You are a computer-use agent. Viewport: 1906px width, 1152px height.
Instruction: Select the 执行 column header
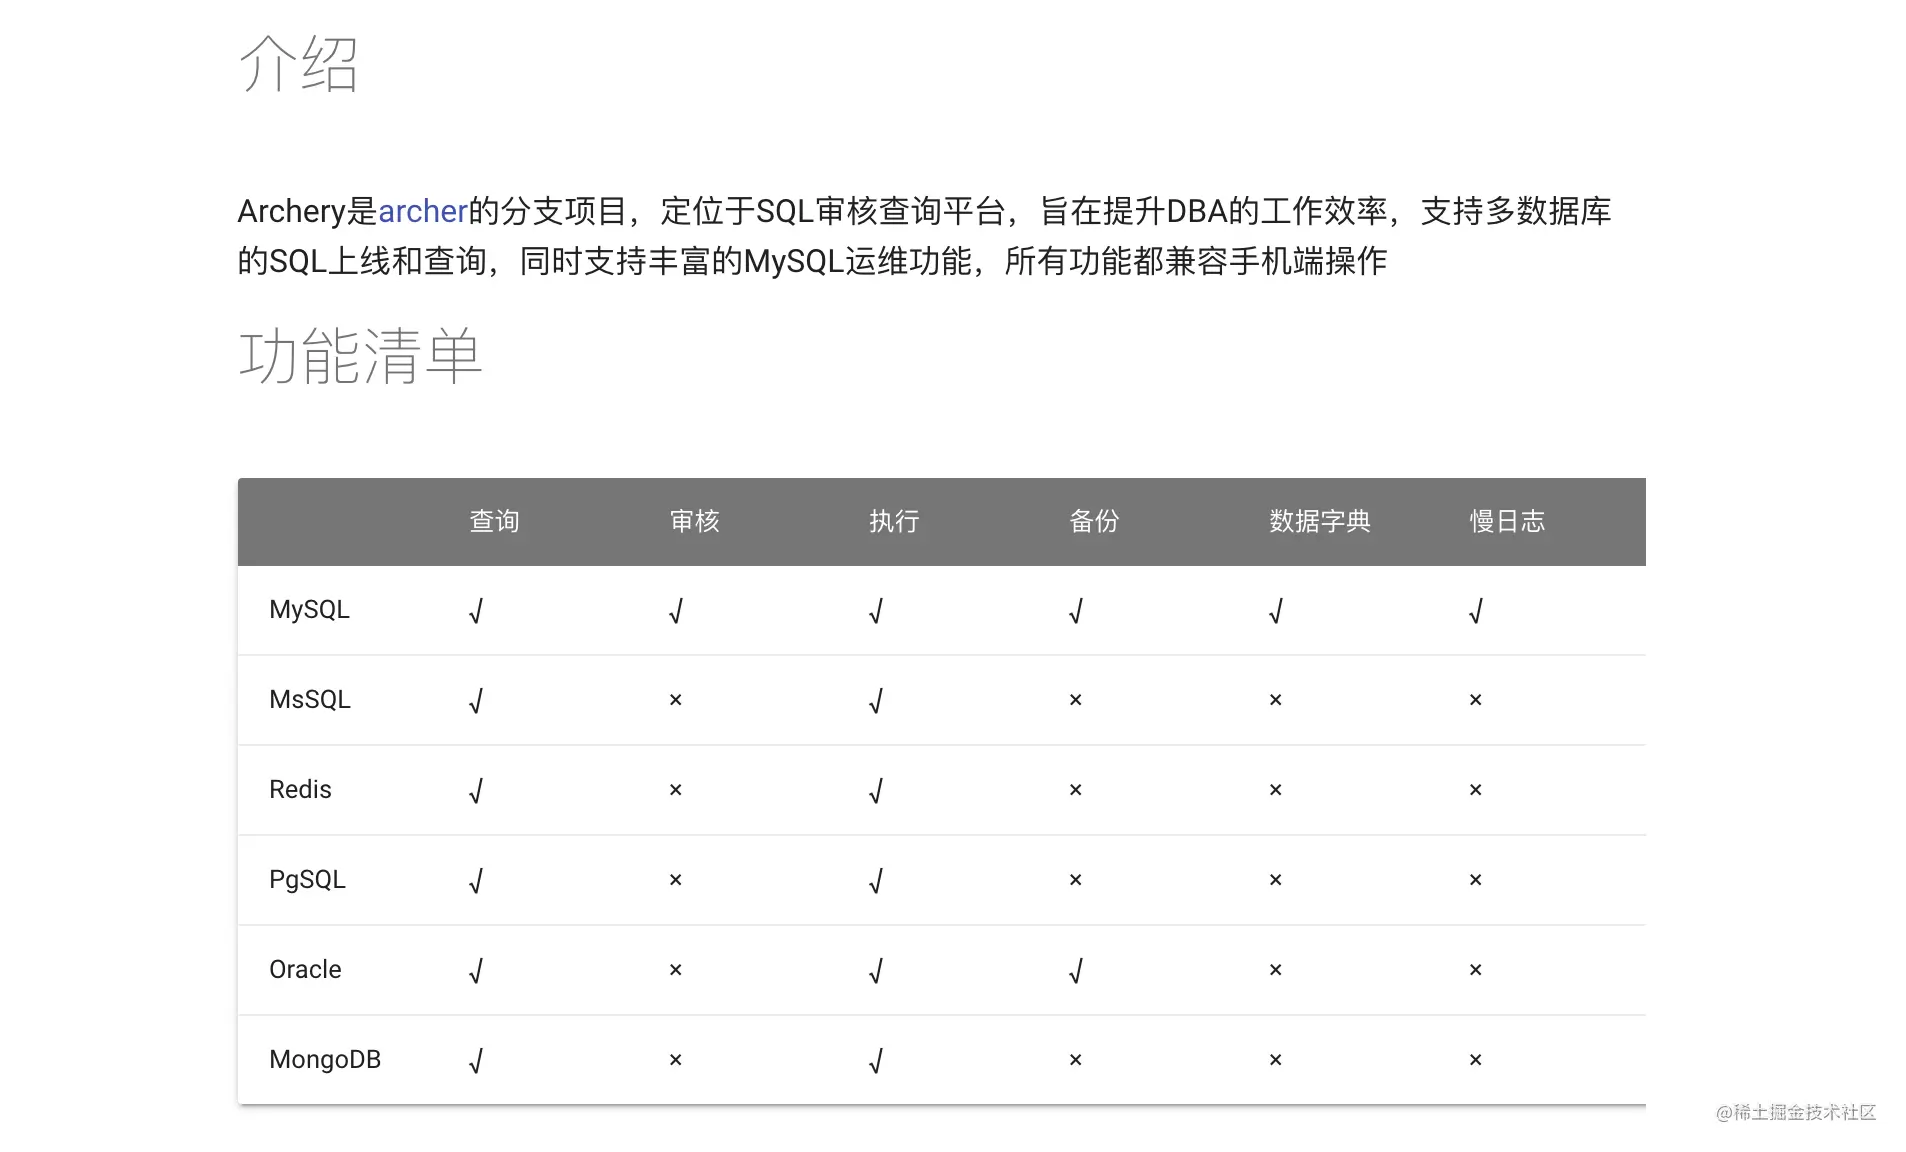[894, 521]
